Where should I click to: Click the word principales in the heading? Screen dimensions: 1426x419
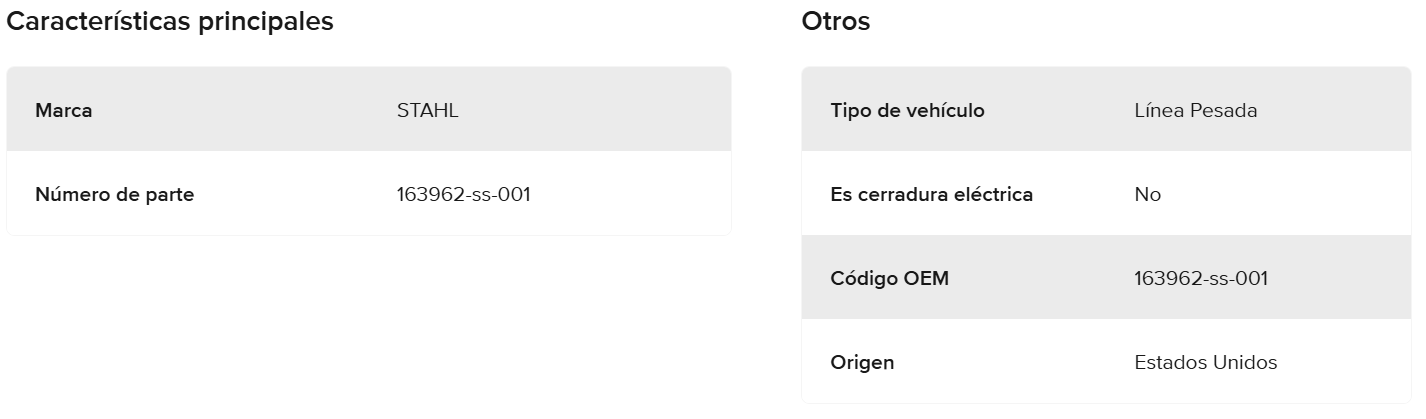(270, 21)
